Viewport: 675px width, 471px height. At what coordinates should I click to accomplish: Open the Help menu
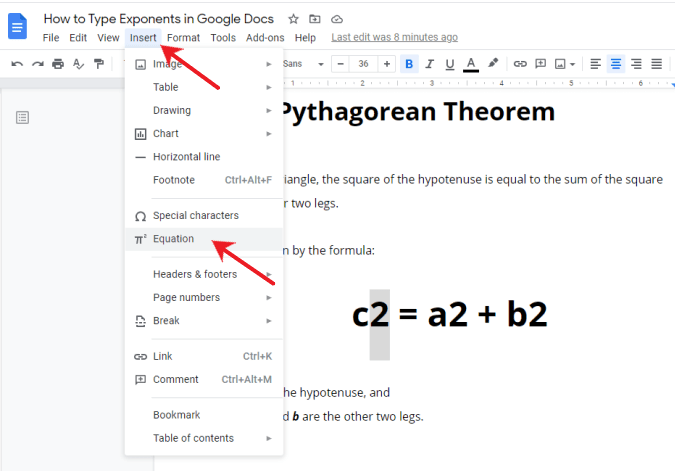point(305,38)
